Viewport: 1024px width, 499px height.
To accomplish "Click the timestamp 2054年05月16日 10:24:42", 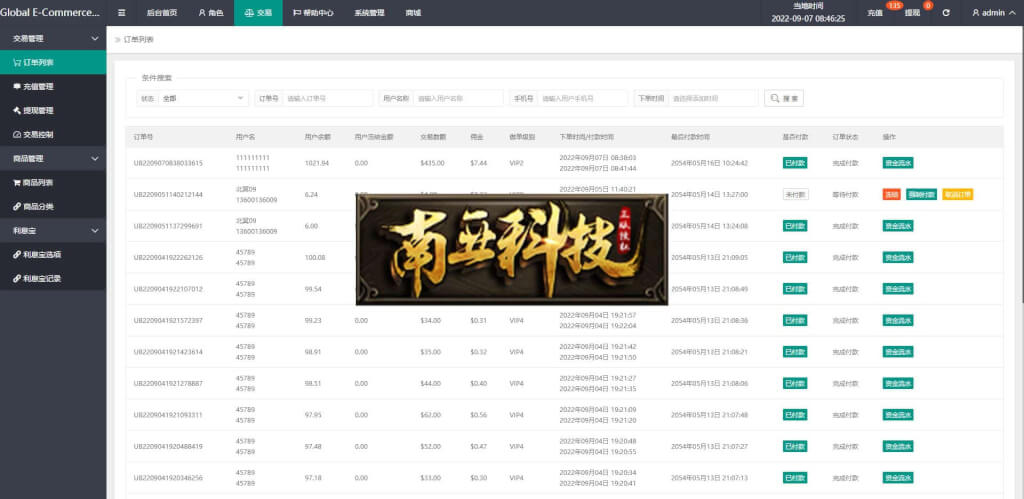I will click(x=709, y=163).
